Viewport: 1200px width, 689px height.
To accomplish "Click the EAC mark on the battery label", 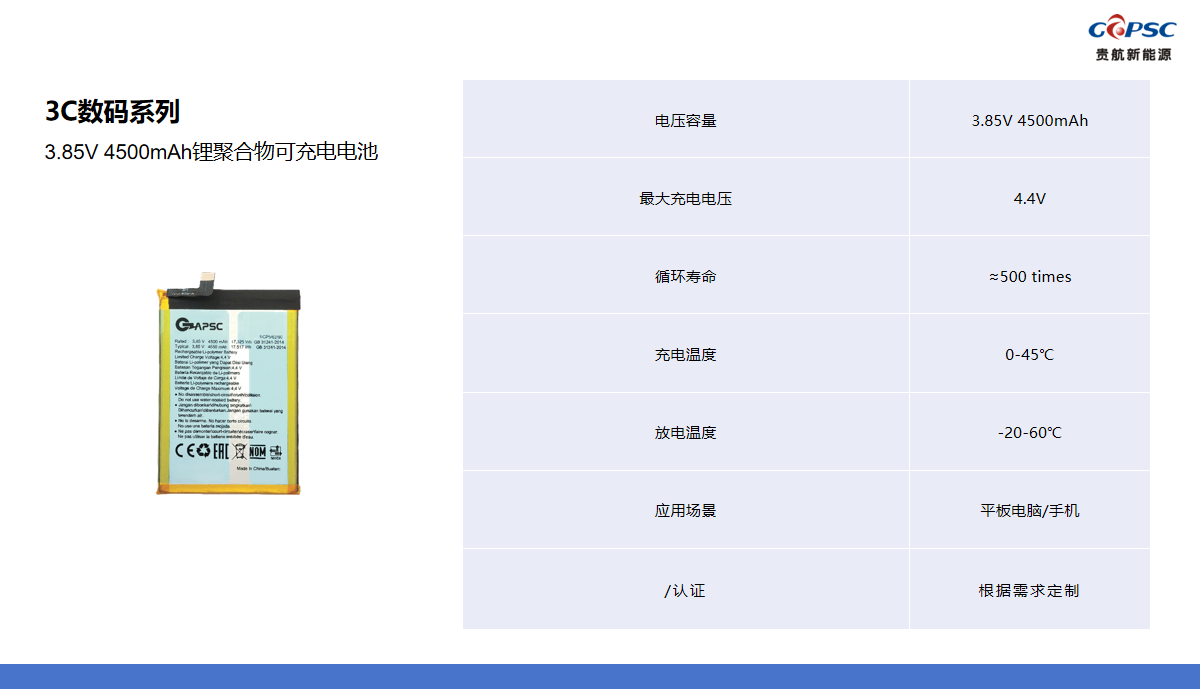I will pos(221,451).
